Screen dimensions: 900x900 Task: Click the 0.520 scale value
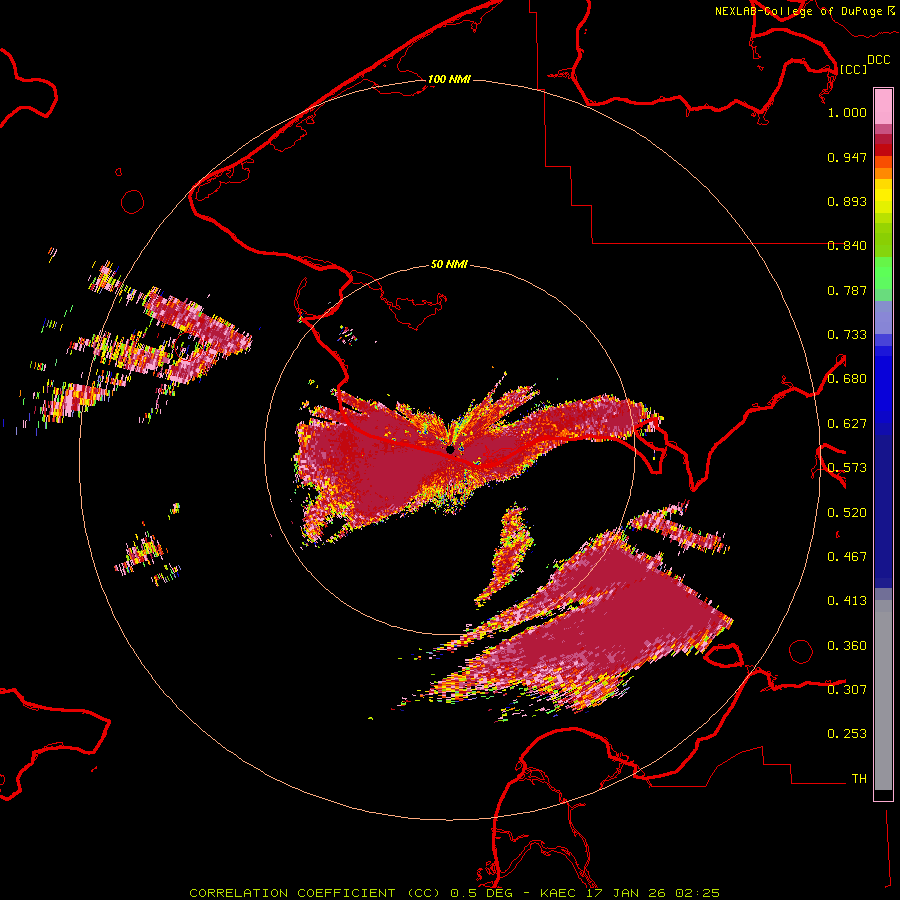tap(847, 513)
